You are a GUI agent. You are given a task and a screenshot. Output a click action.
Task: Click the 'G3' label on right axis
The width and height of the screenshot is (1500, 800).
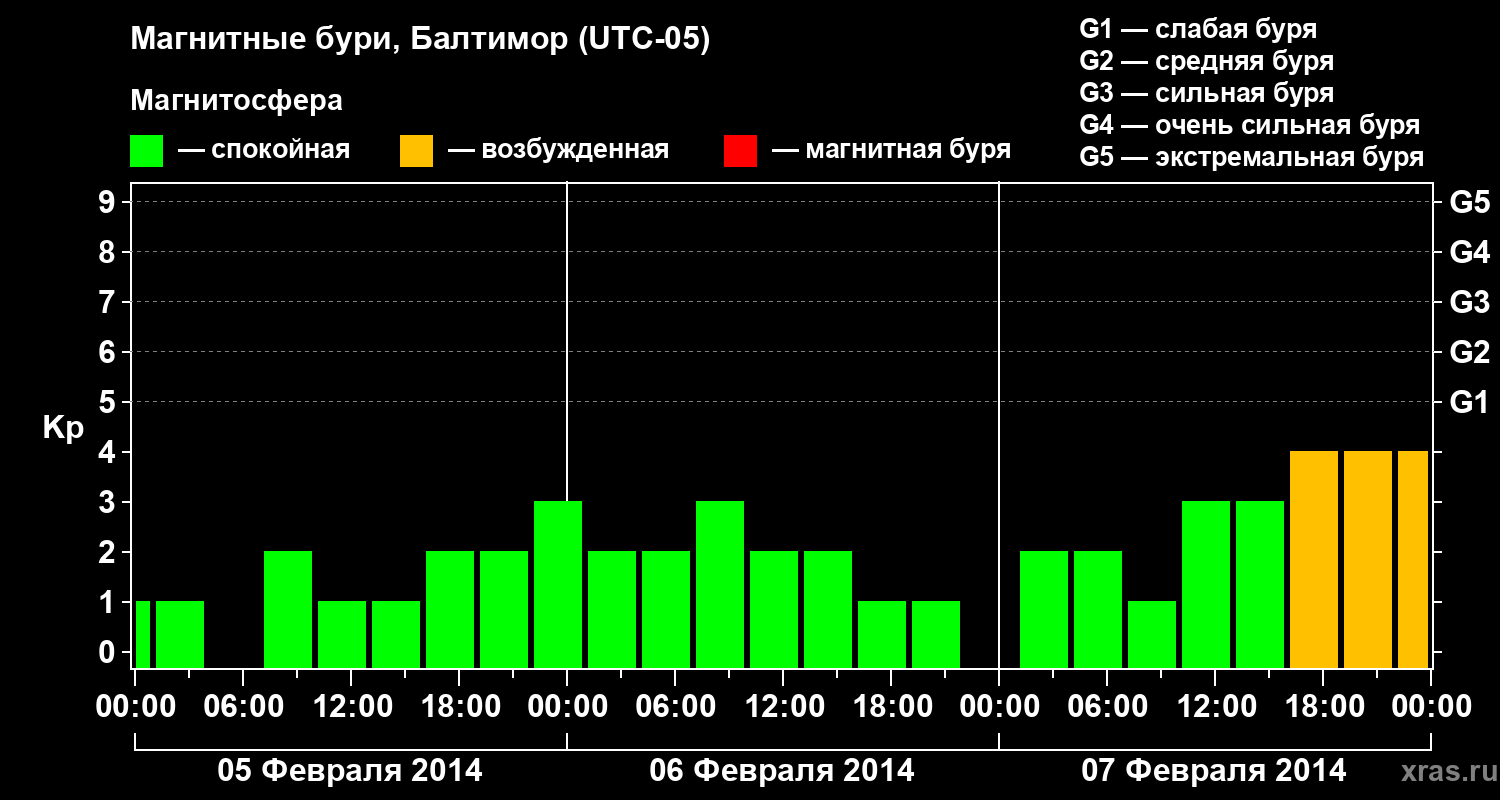tap(1469, 302)
